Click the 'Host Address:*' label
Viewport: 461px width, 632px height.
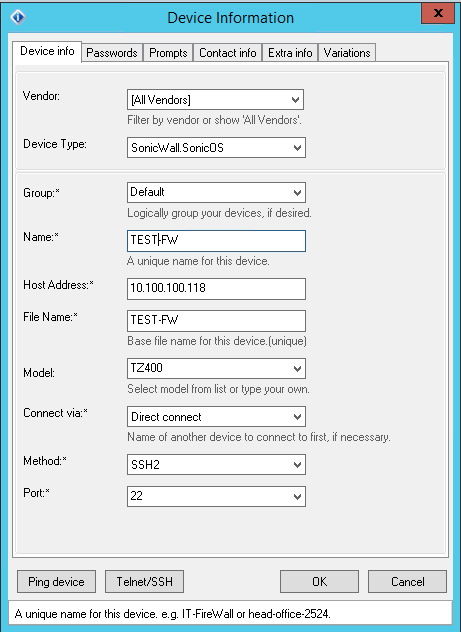[58, 285]
